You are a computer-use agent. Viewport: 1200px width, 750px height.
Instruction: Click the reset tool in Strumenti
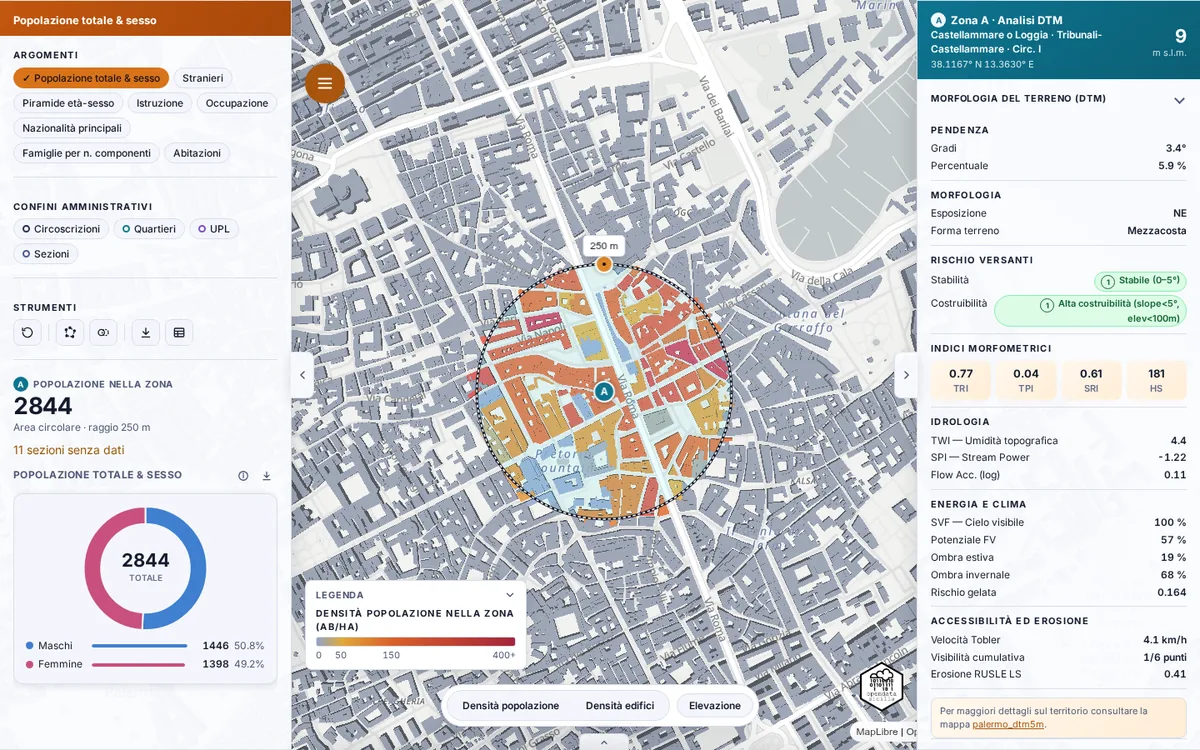28,332
